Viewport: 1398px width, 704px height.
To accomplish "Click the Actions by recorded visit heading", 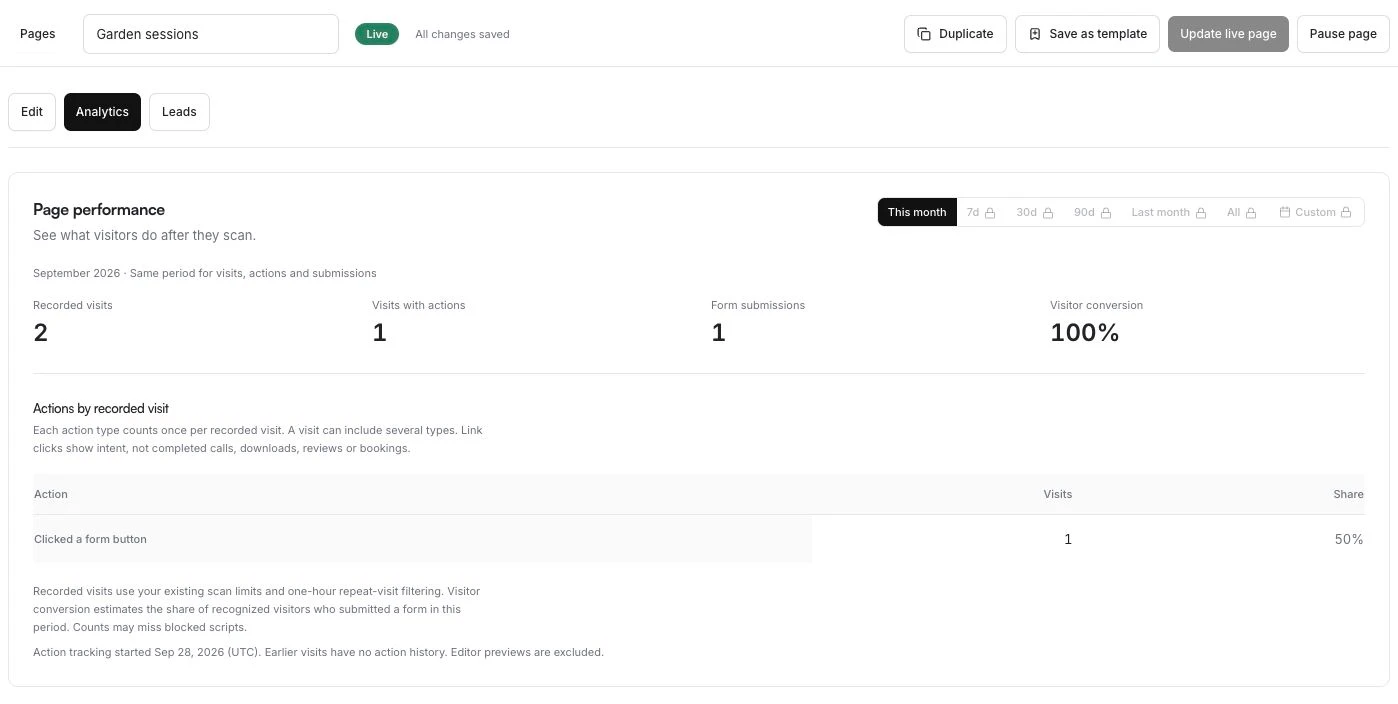I will coord(101,409).
